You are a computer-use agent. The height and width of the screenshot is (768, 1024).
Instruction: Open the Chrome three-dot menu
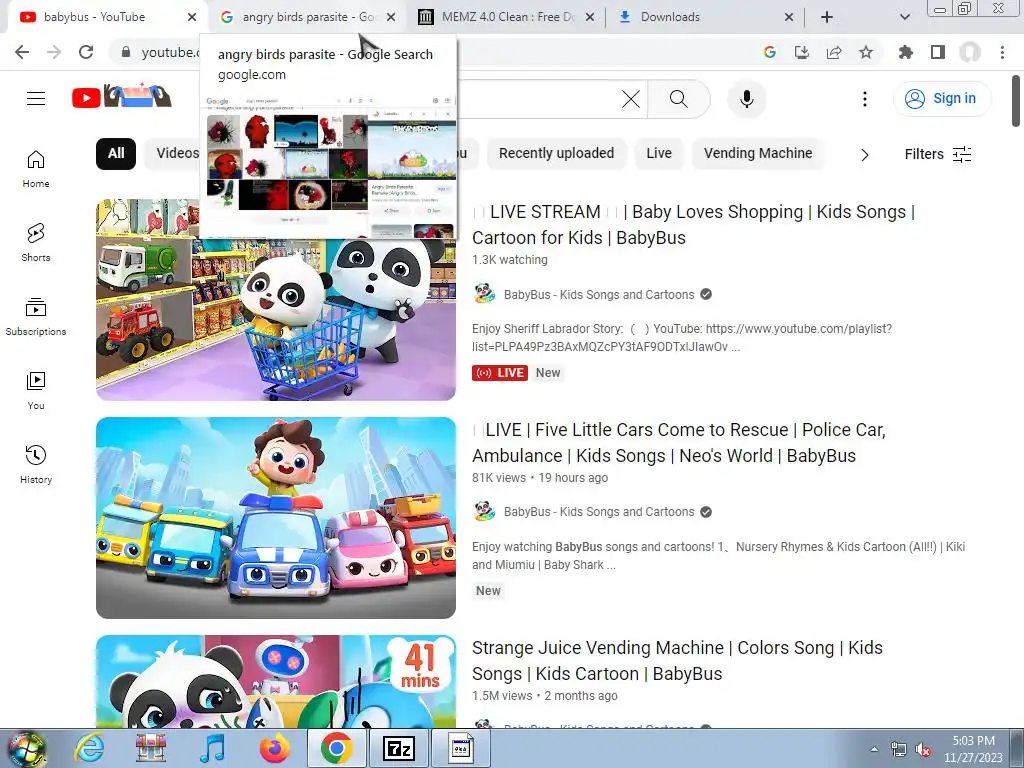pos(1002,52)
